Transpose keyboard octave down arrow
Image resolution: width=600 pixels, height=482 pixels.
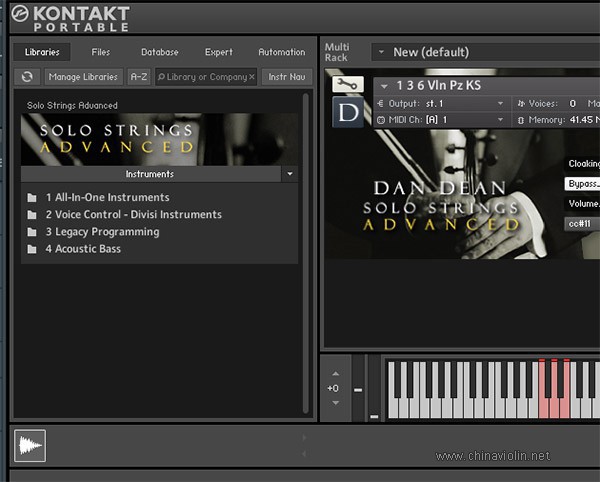336,403
